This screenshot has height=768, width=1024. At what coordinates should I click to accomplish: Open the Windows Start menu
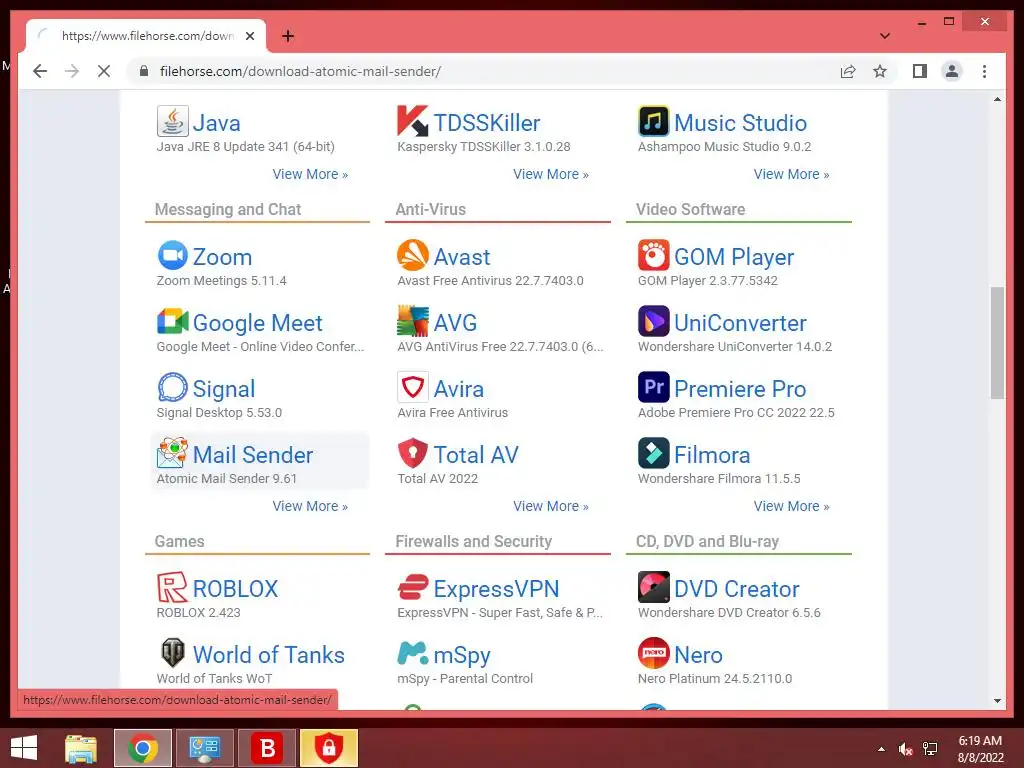tap(24, 748)
